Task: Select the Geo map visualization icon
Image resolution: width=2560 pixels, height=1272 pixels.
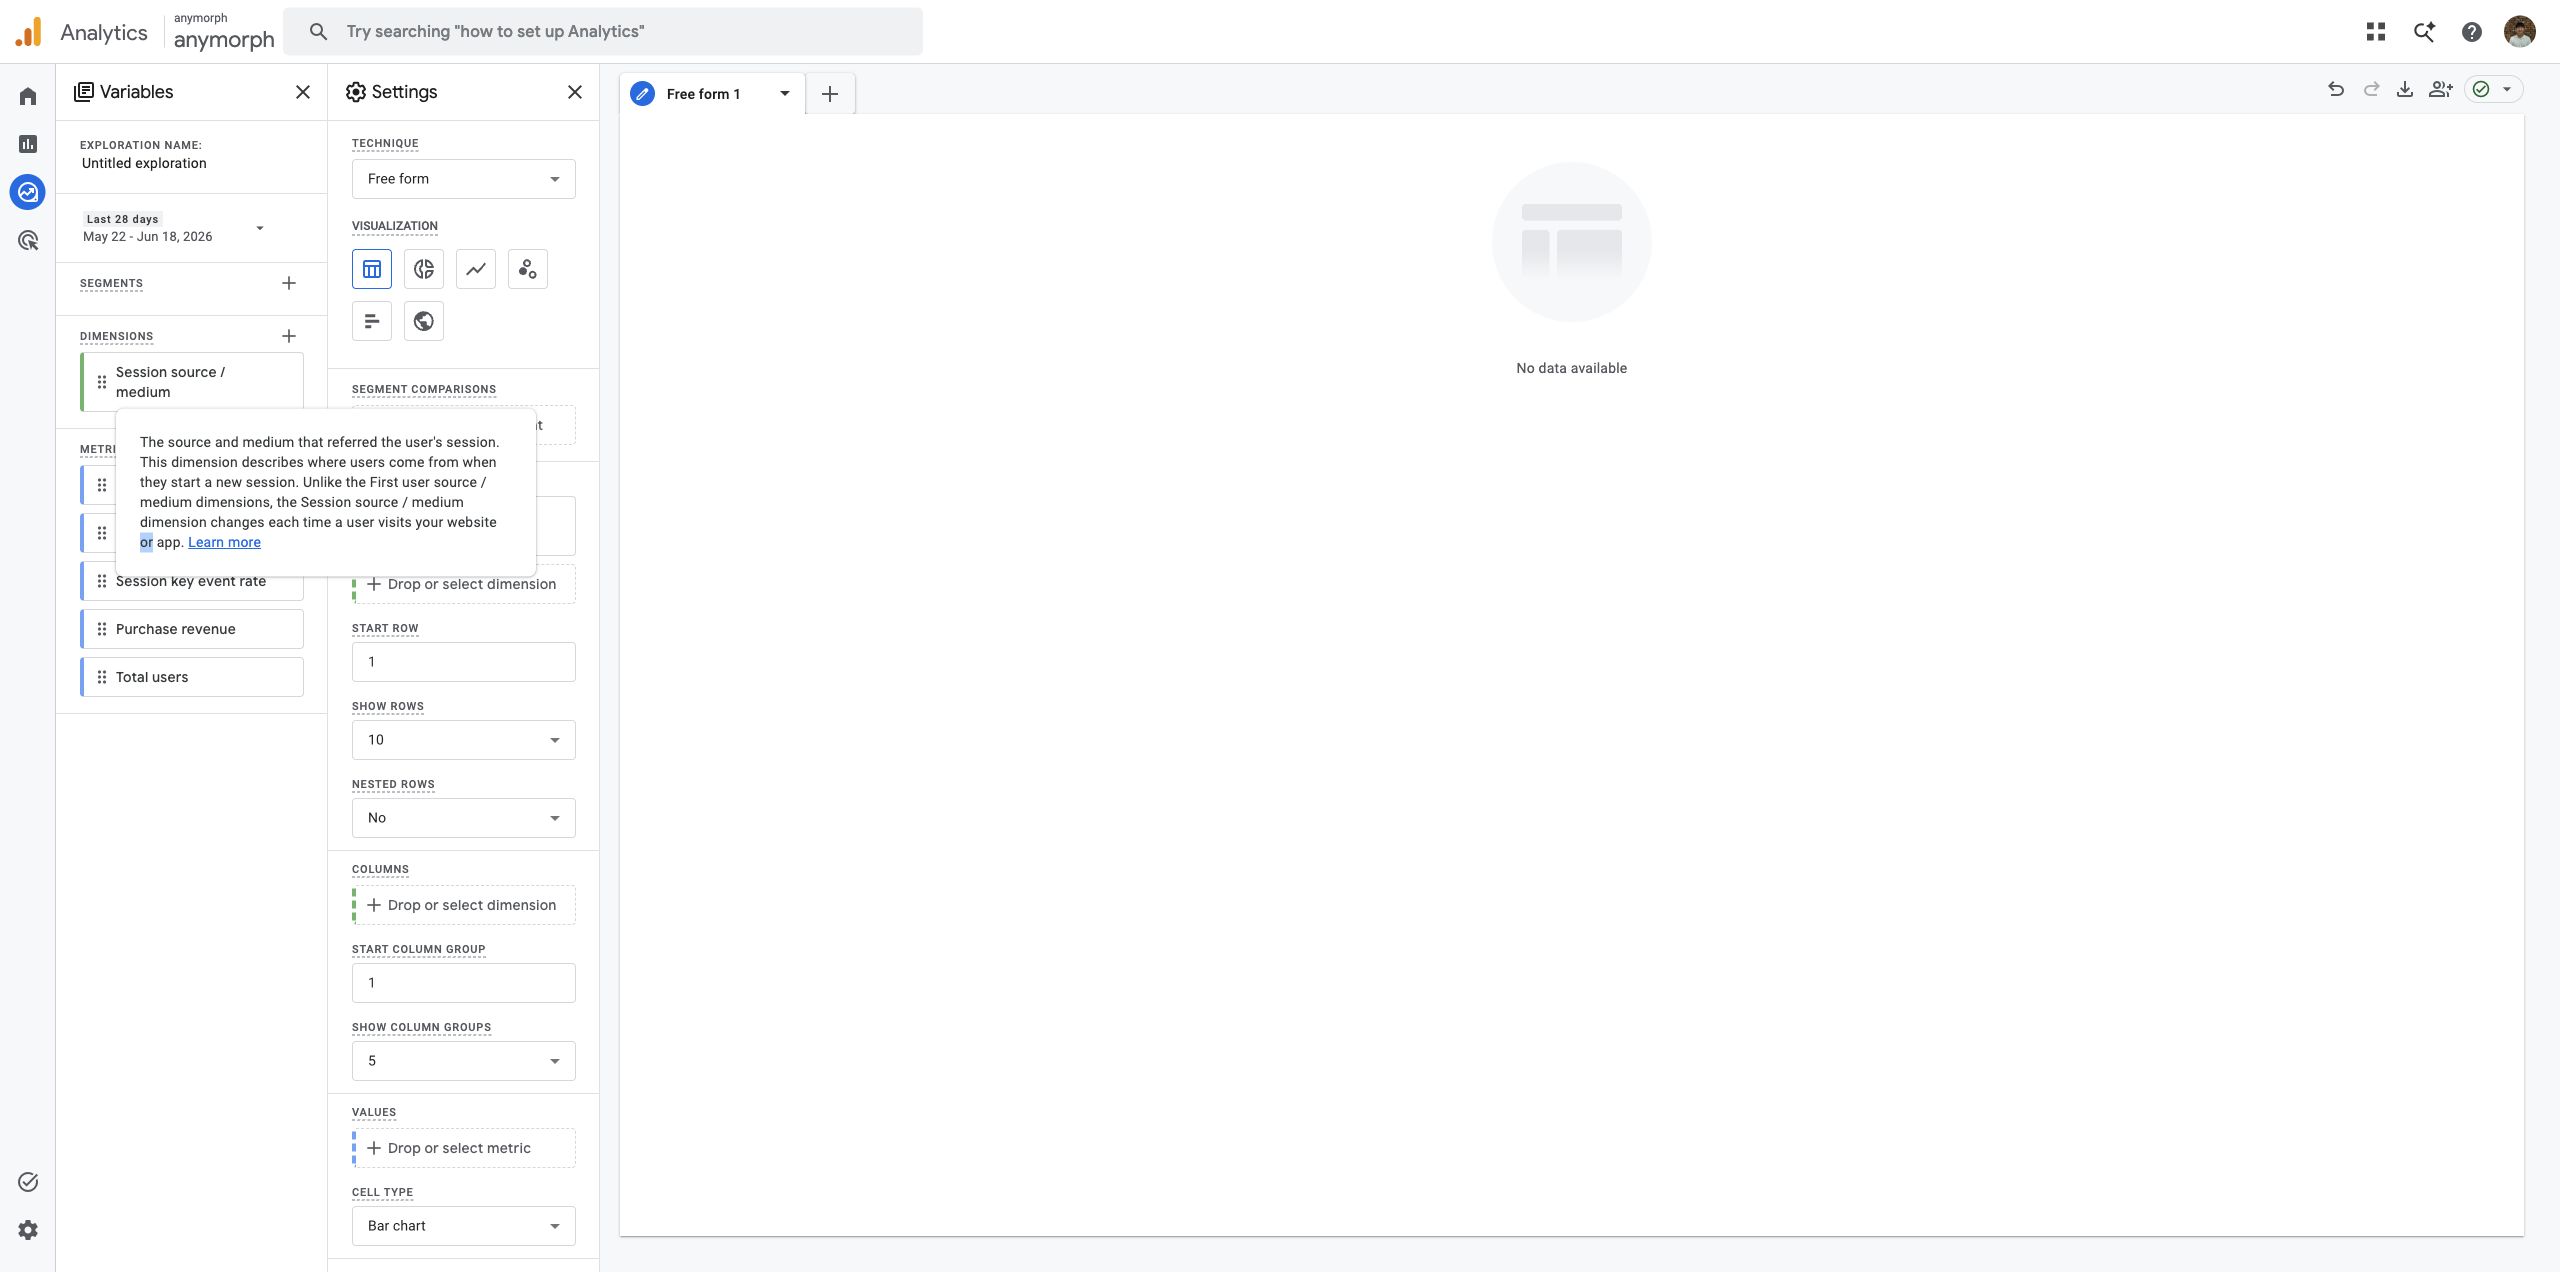Action: tap(424, 321)
